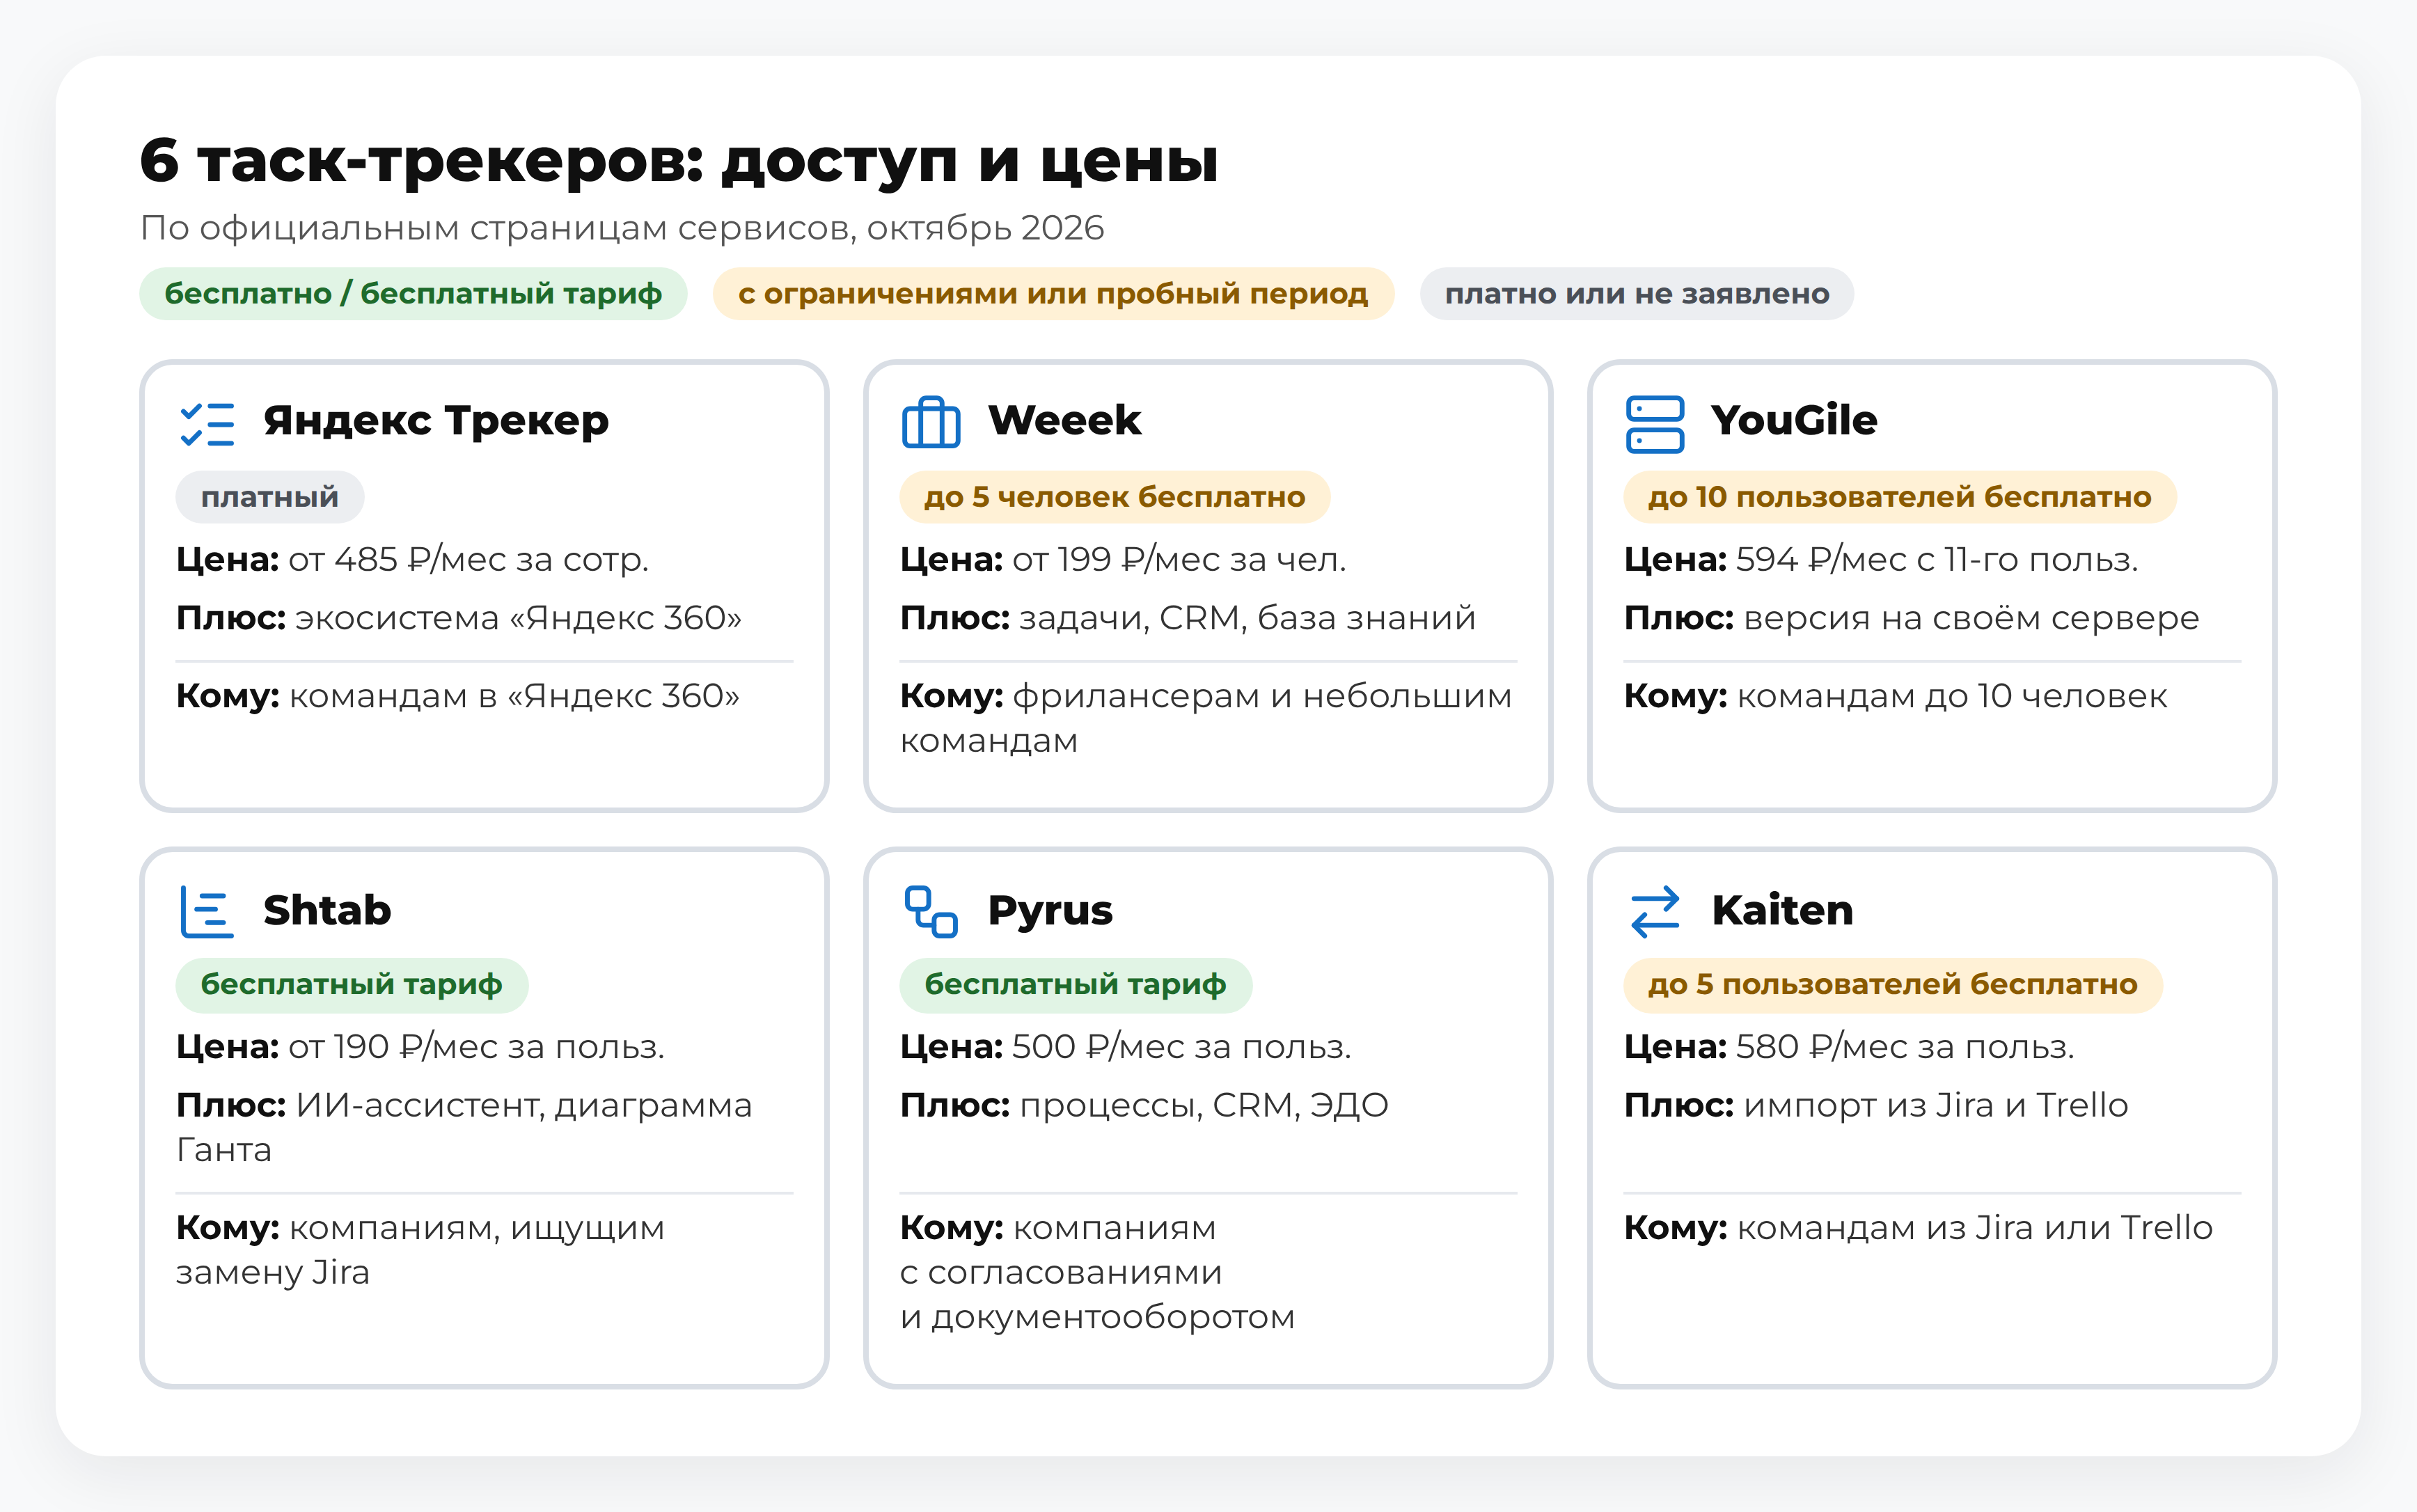Click the card title 'Pyrus'

click(x=1050, y=911)
